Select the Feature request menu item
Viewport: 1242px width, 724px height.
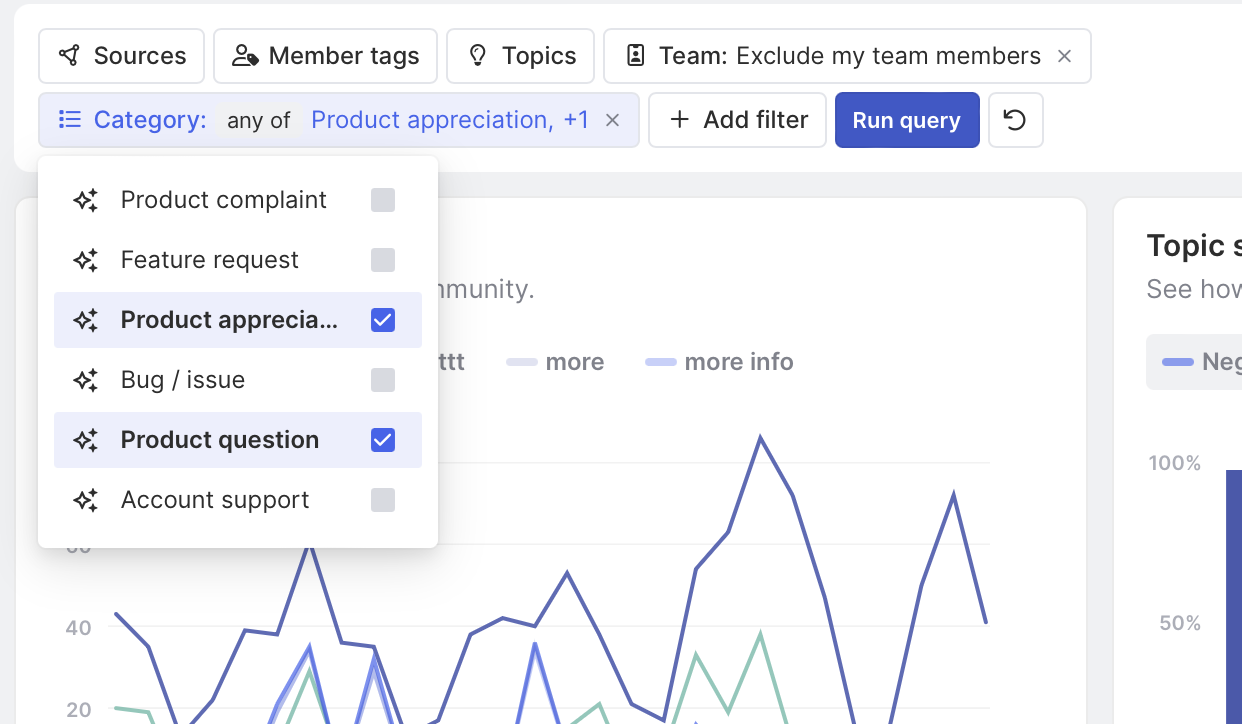click(238, 260)
